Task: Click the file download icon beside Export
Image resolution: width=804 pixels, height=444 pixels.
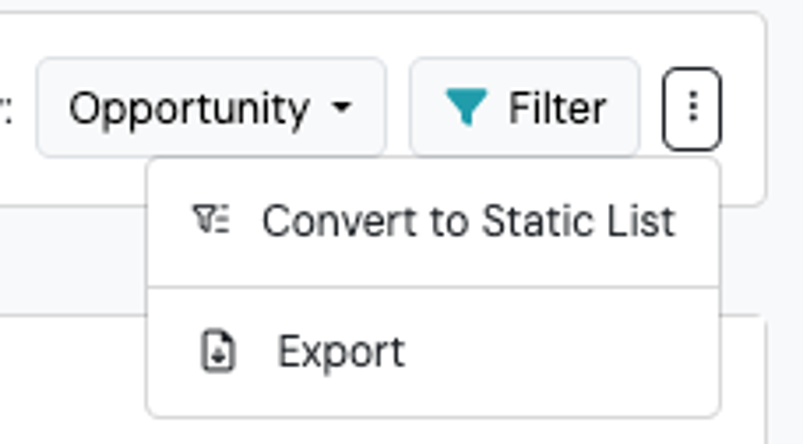Action: [x=218, y=351]
